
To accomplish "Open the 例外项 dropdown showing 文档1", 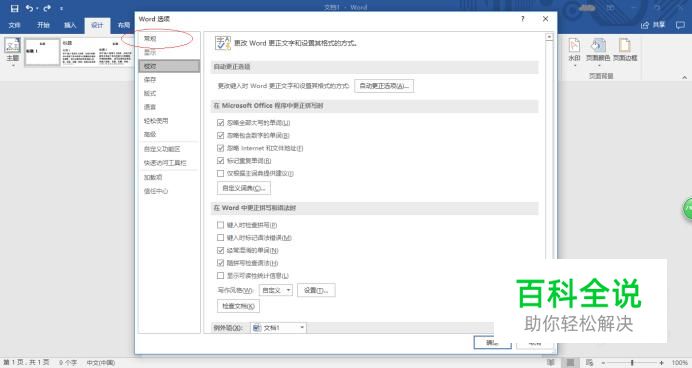I will (278, 328).
